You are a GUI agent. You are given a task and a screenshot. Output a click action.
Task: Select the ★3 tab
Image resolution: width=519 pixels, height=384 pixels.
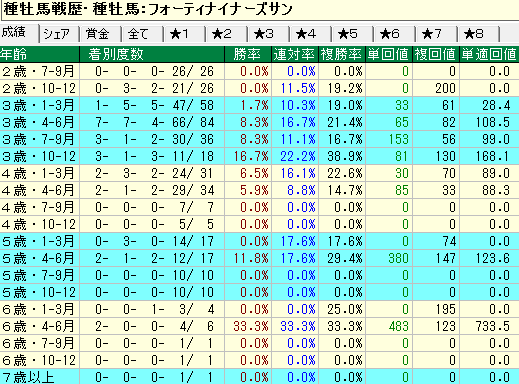pyautogui.click(x=268, y=34)
